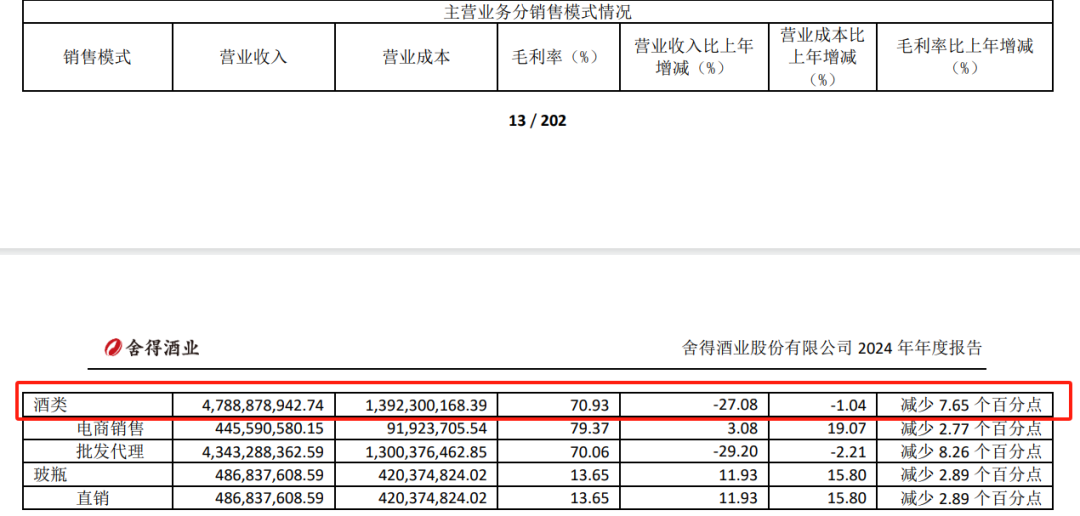Screen dimensions: 1080x516
Task: Click the gross margin 79.37
Action: [x=592, y=429]
